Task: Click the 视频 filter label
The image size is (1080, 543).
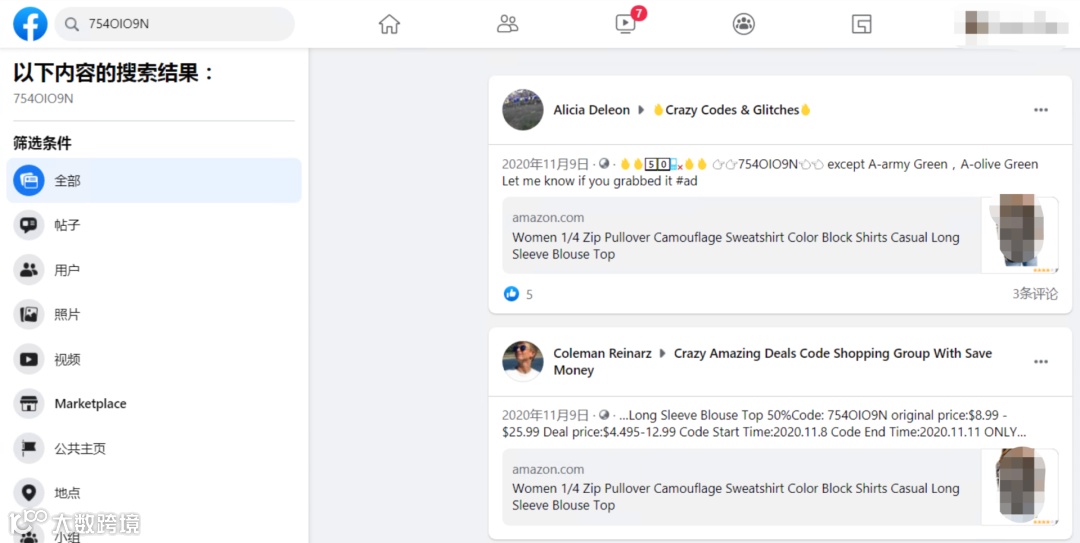Action: point(68,359)
